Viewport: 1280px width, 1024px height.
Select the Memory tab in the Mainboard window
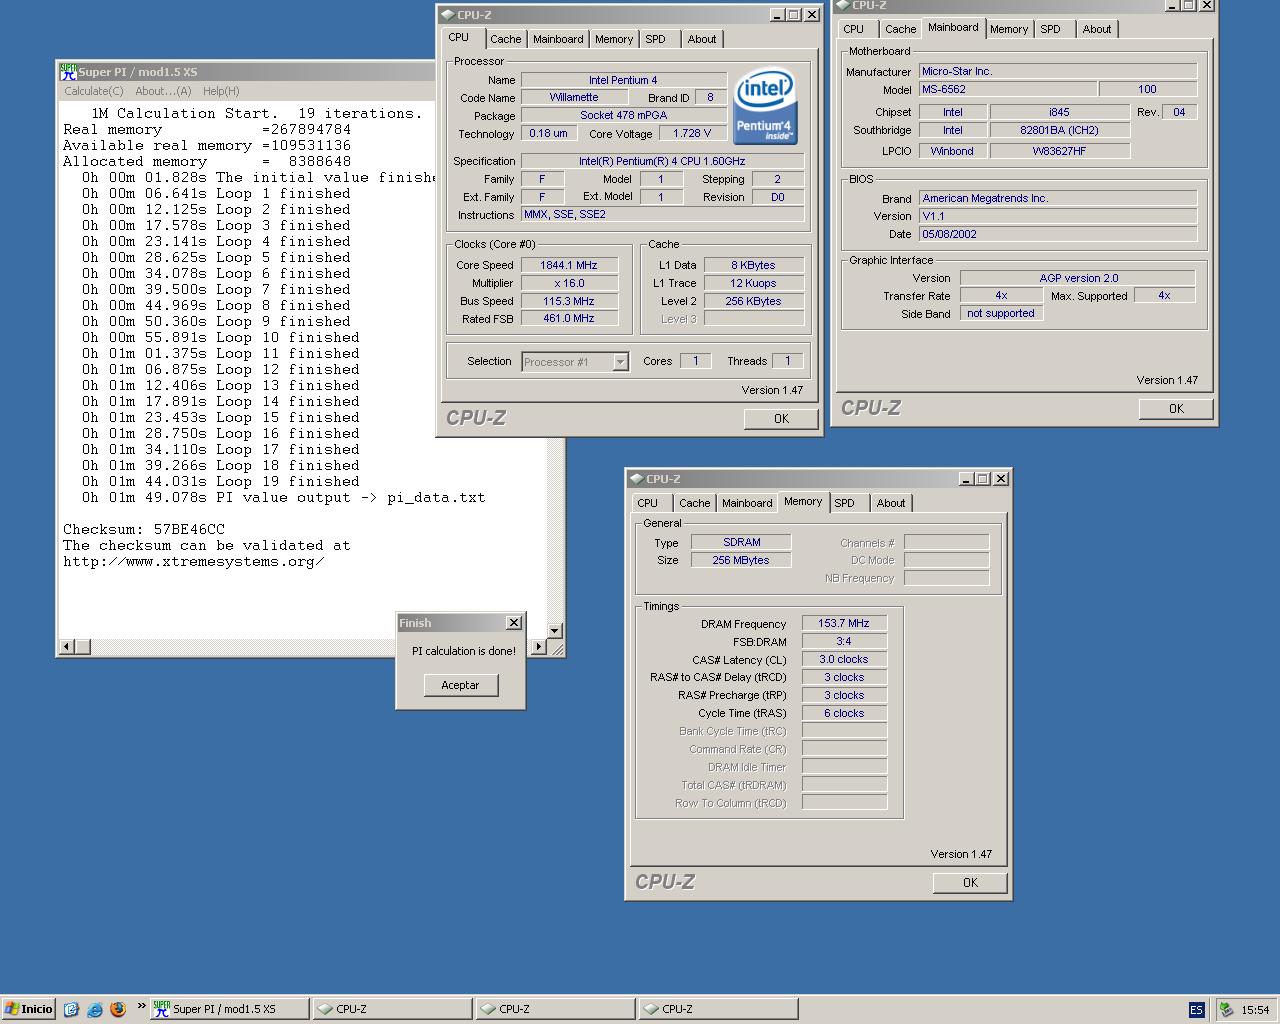[x=1009, y=29]
